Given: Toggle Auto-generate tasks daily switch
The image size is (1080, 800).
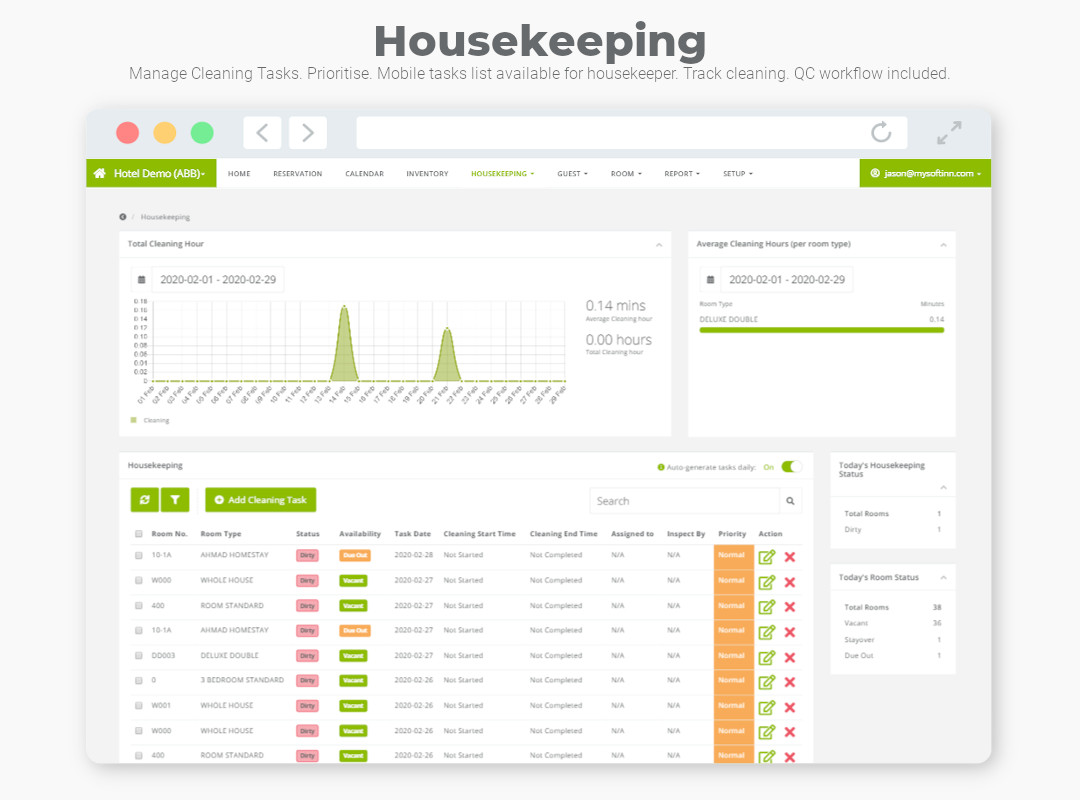Looking at the screenshot, I should (791, 467).
